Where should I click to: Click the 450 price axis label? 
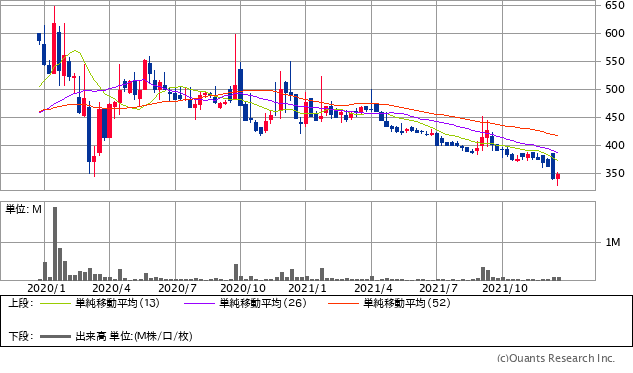[x=614, y=117]
